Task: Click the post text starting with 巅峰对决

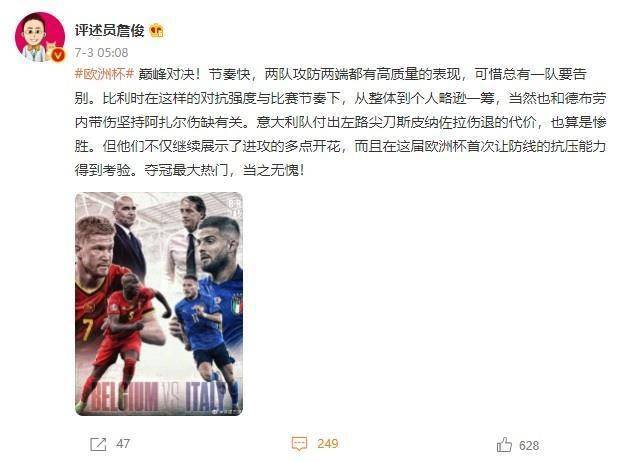Action: (340, 122)
